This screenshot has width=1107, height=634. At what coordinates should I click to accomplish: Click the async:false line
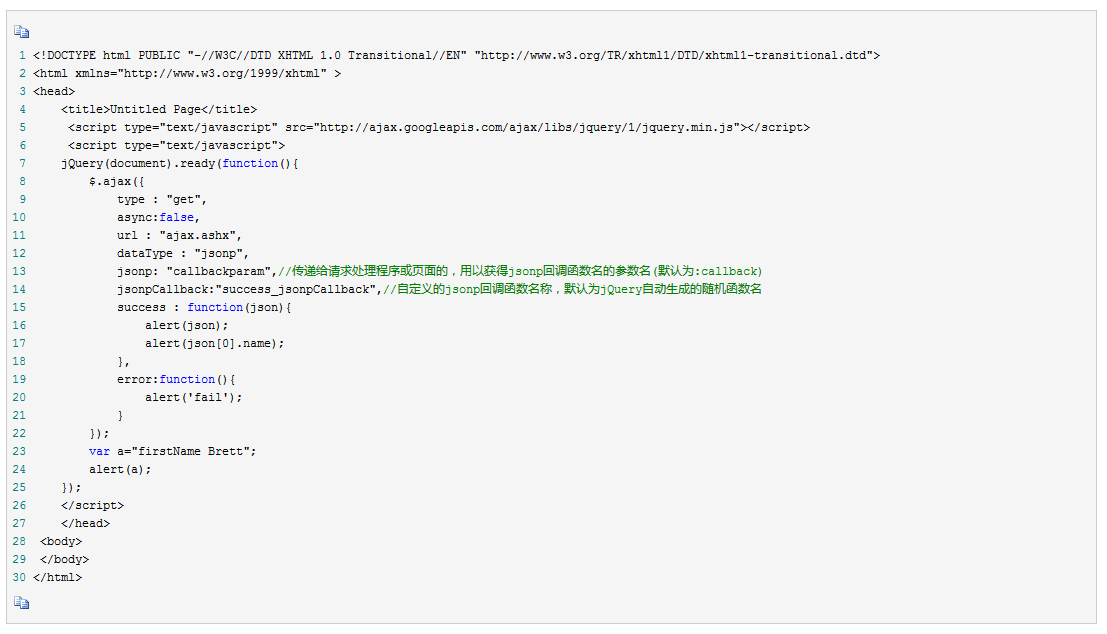[159, 217]
